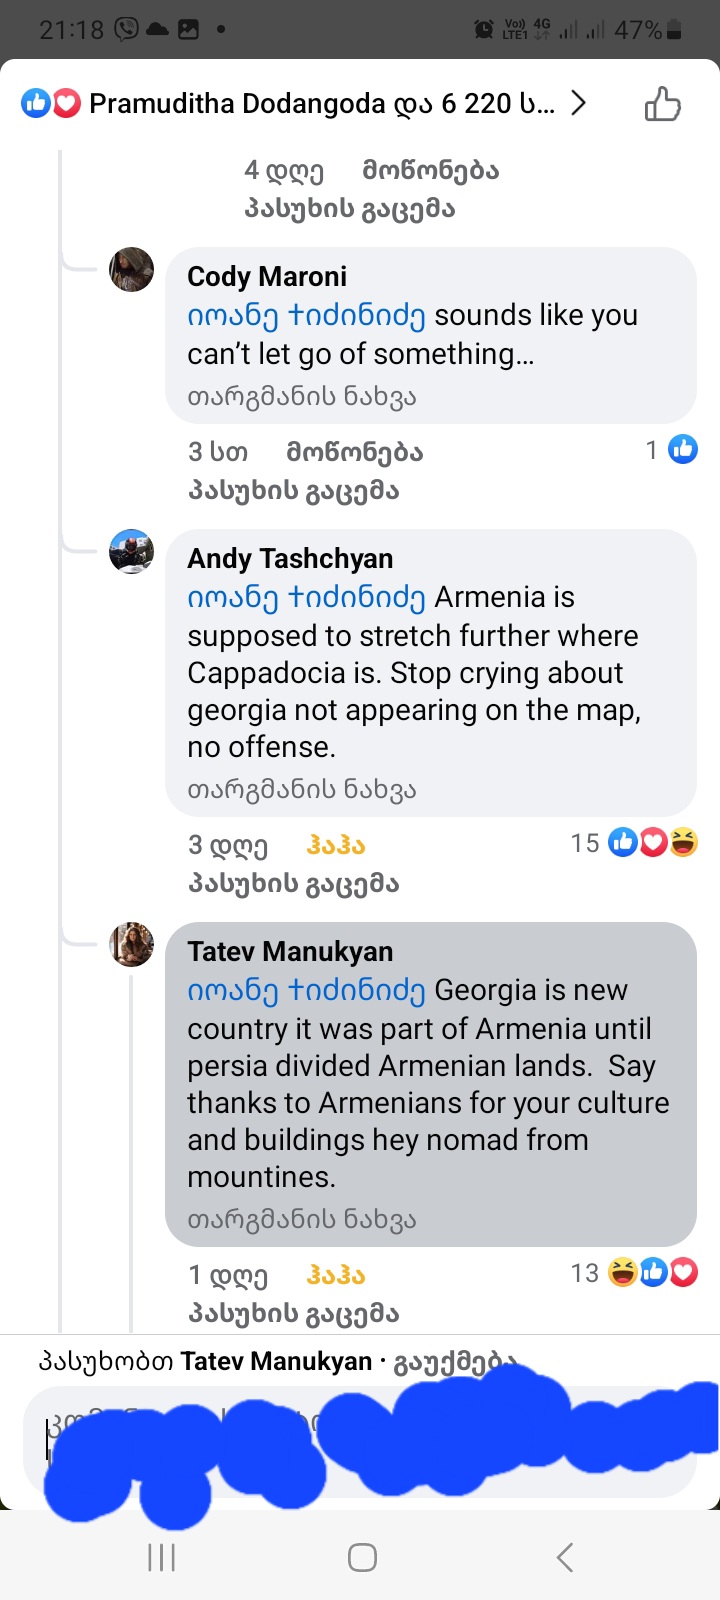The image size is (720, 1600).
Task: View the 15 reactions on Andy Tashchyan's comment
Action: coord(634,843)
